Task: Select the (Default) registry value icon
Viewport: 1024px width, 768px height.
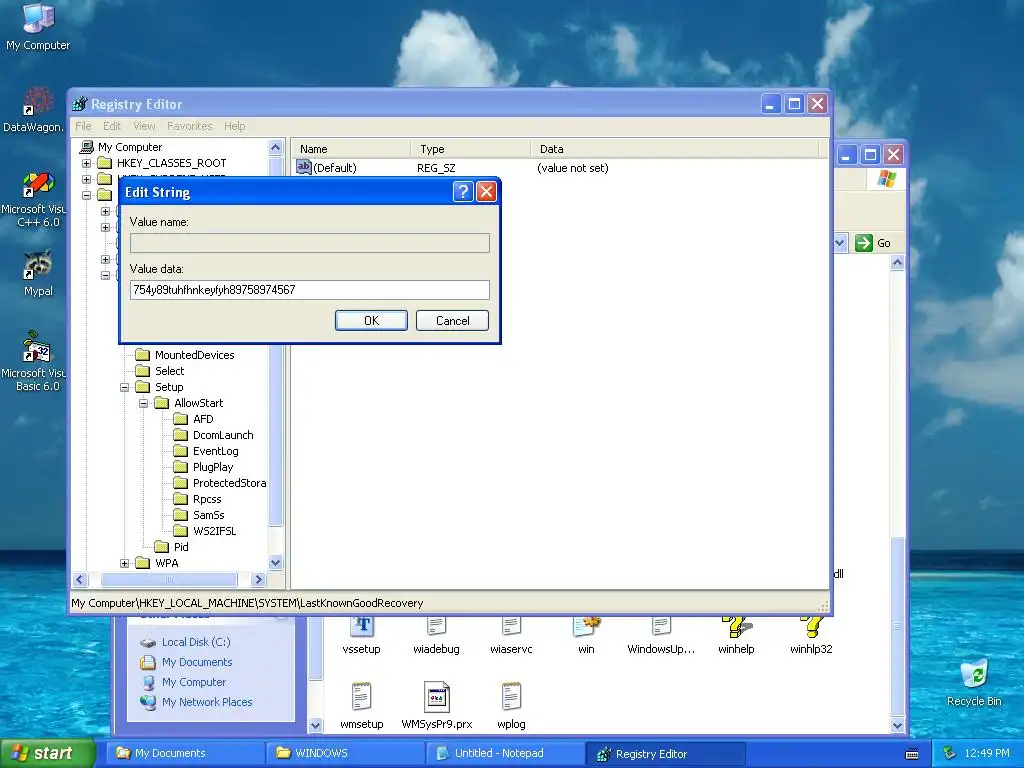Action: [304, 167]
